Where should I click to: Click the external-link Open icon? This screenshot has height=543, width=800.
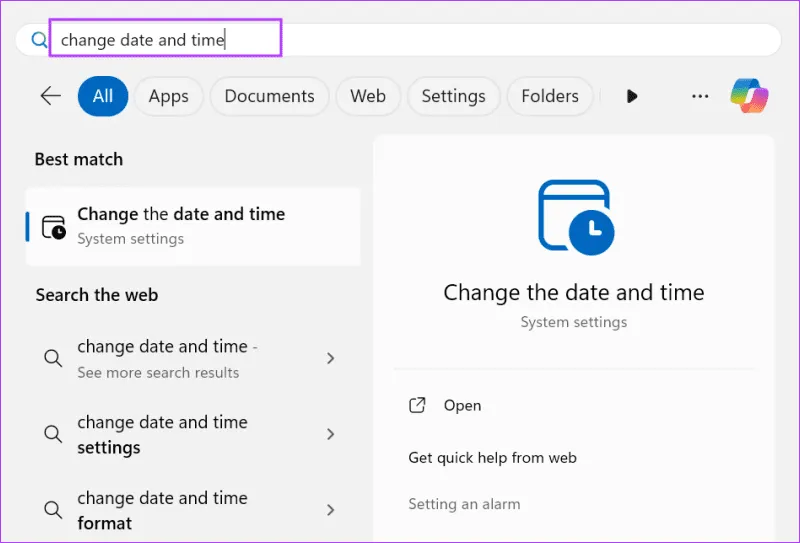click(418, 405)
